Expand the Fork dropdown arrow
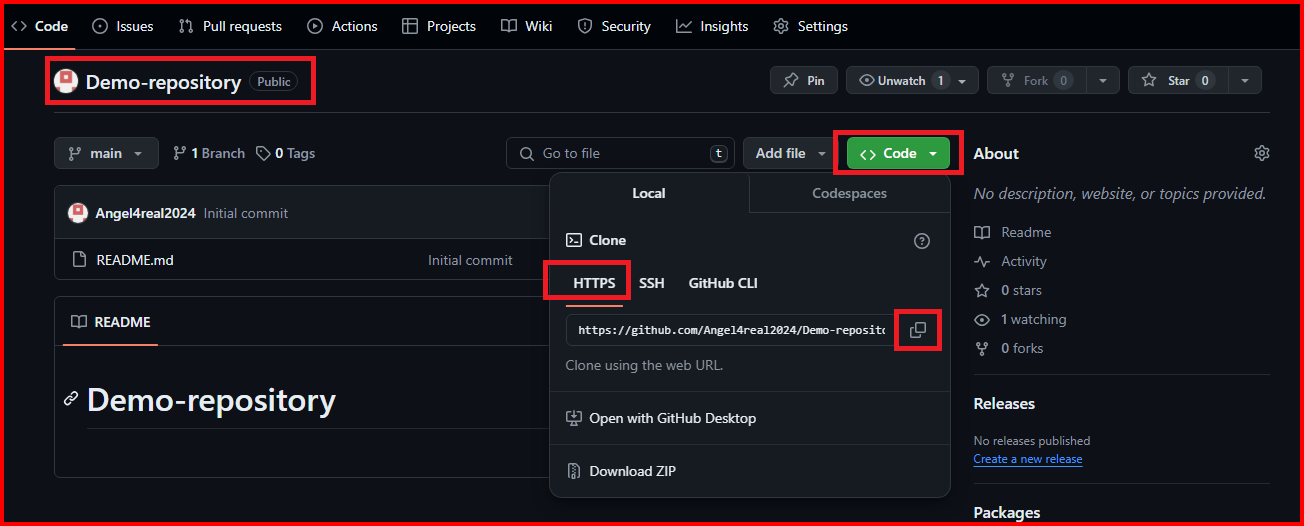 tap(1103, 80)
